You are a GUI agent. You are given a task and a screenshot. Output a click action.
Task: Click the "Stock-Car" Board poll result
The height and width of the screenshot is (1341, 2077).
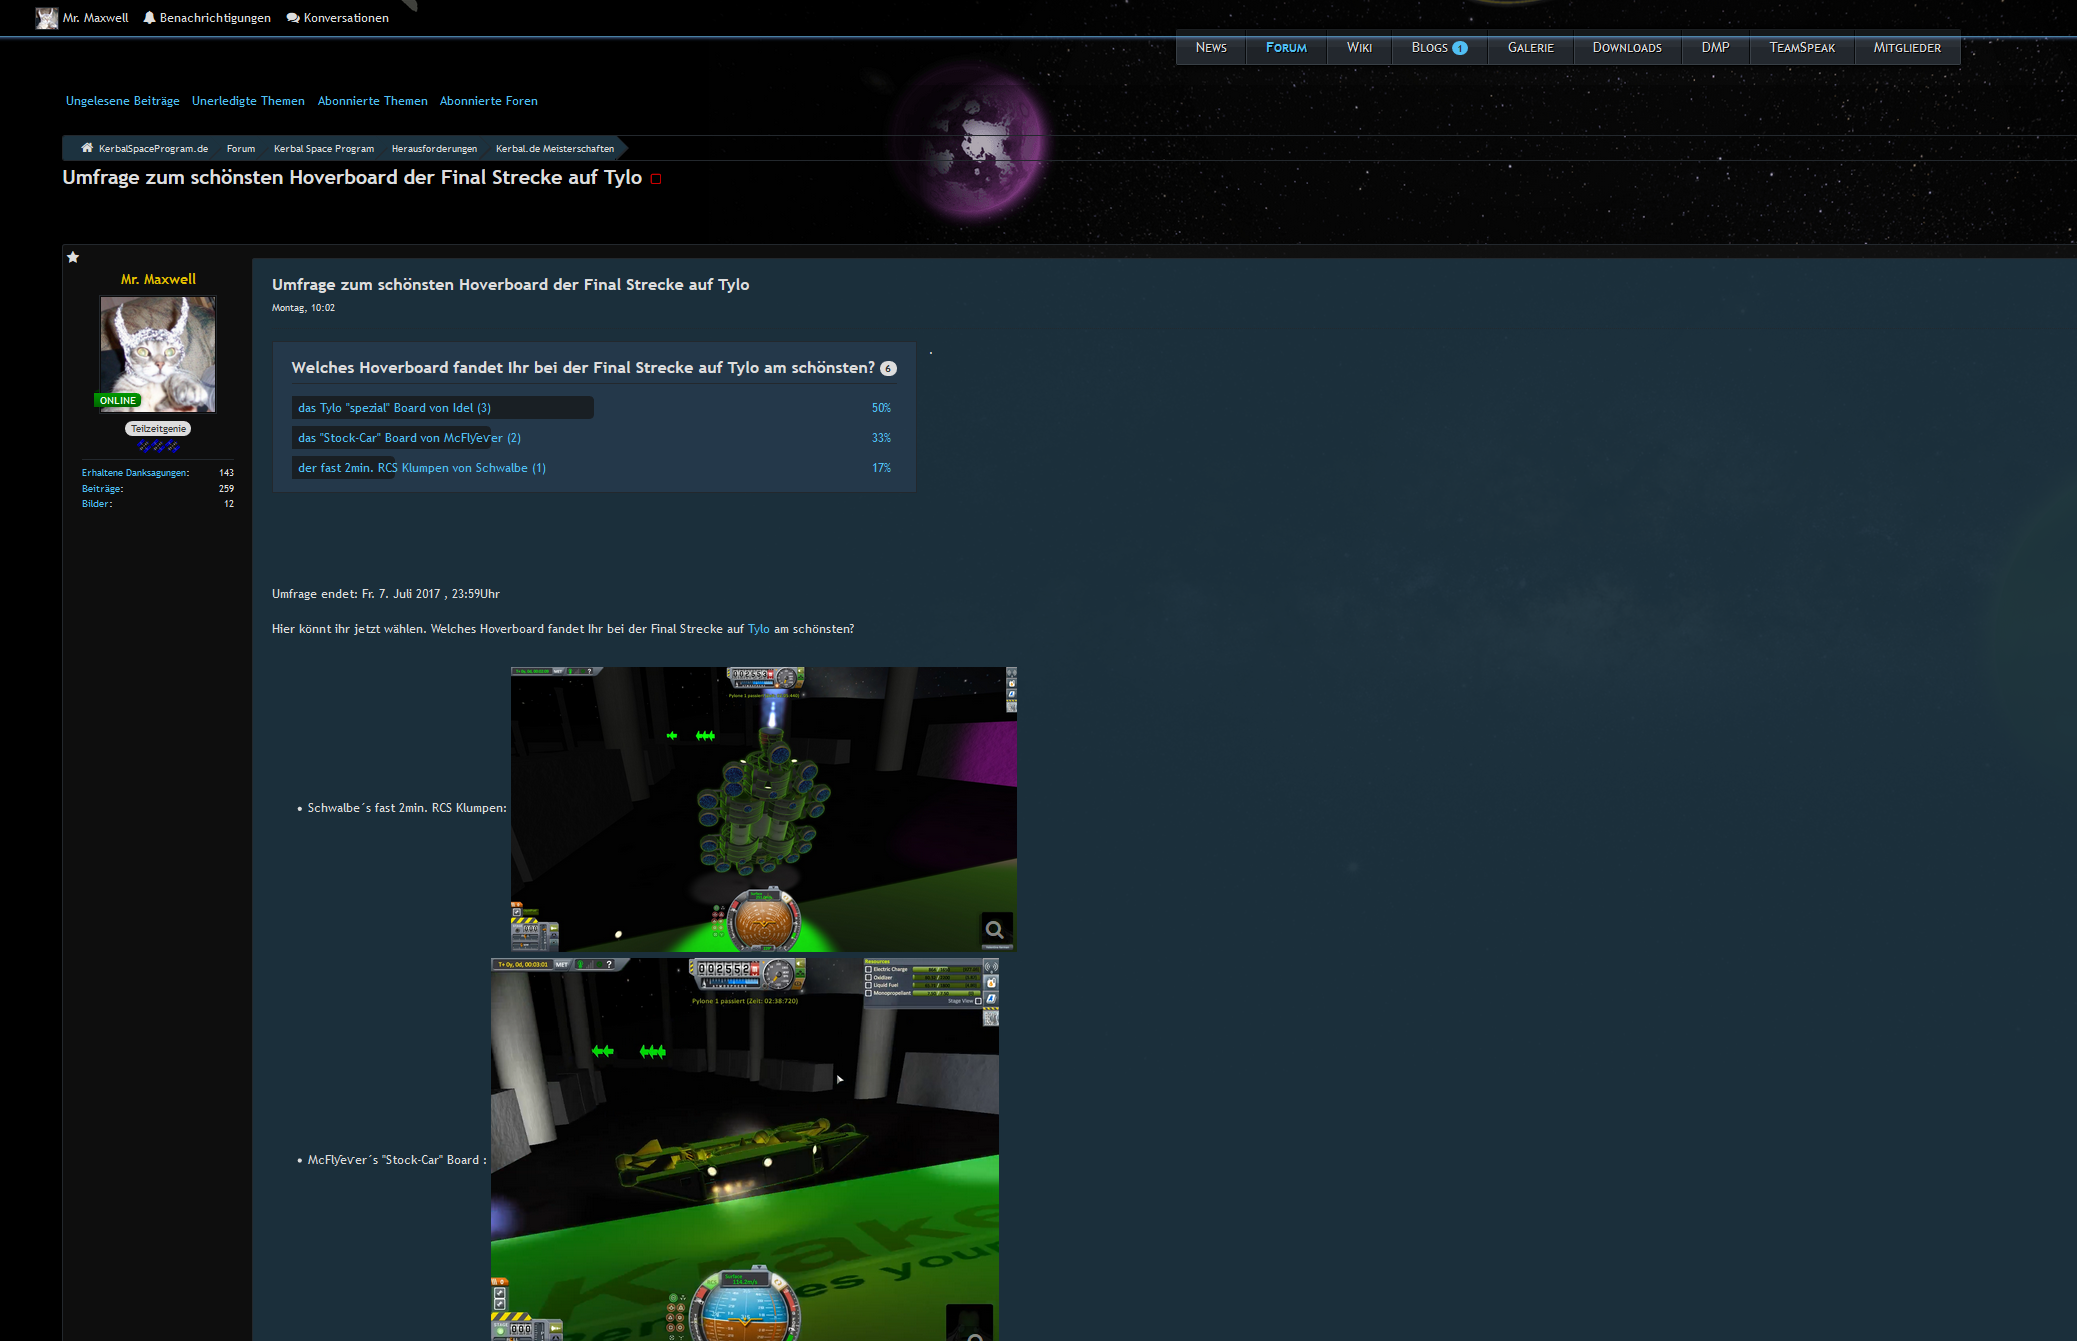(x=409, y=438)
